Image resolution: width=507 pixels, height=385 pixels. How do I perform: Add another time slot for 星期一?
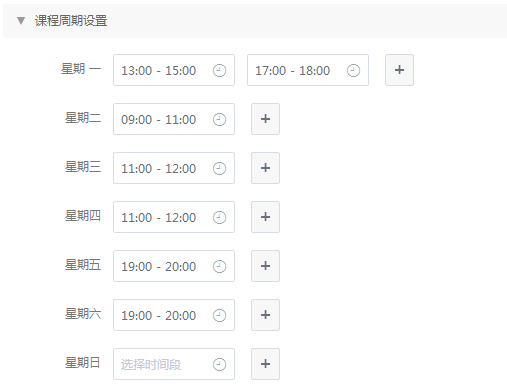[x=399, y=70]
